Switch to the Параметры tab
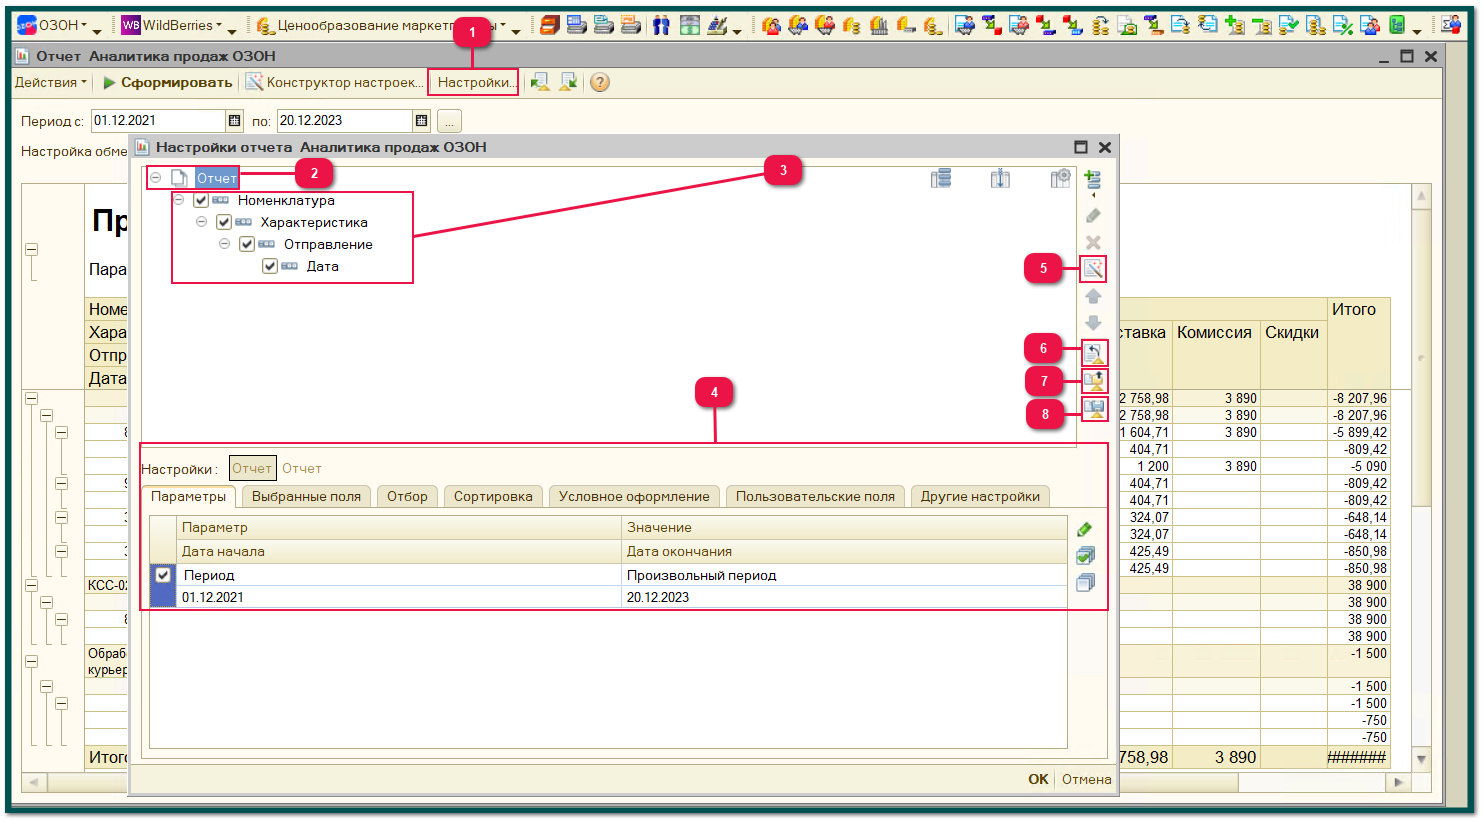1483x822 pixels. point(188,496)
